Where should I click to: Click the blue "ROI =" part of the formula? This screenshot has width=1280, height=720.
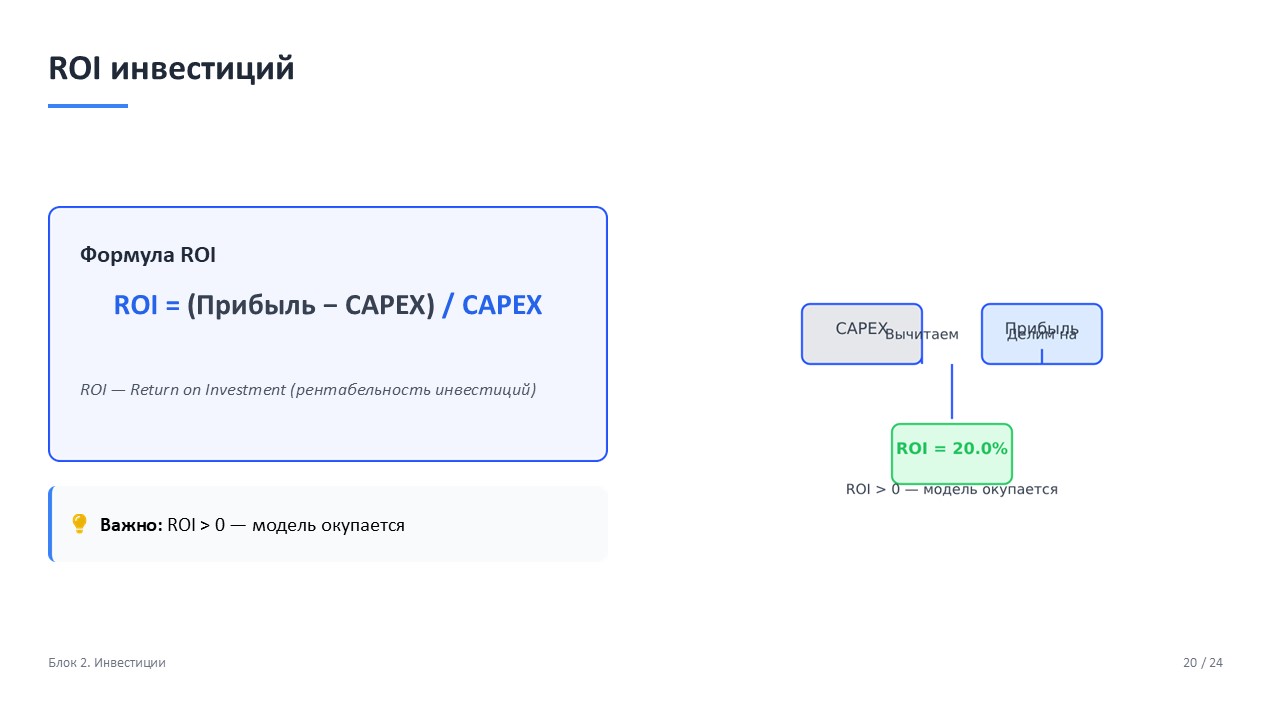pos(146,305)
